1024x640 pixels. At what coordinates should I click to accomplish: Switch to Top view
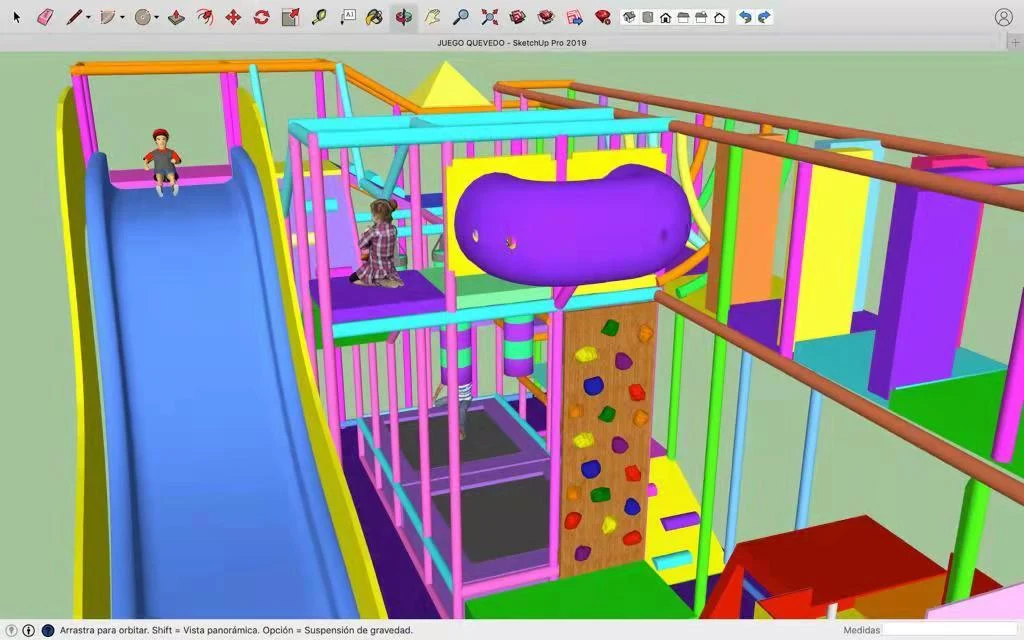point(647,18)
